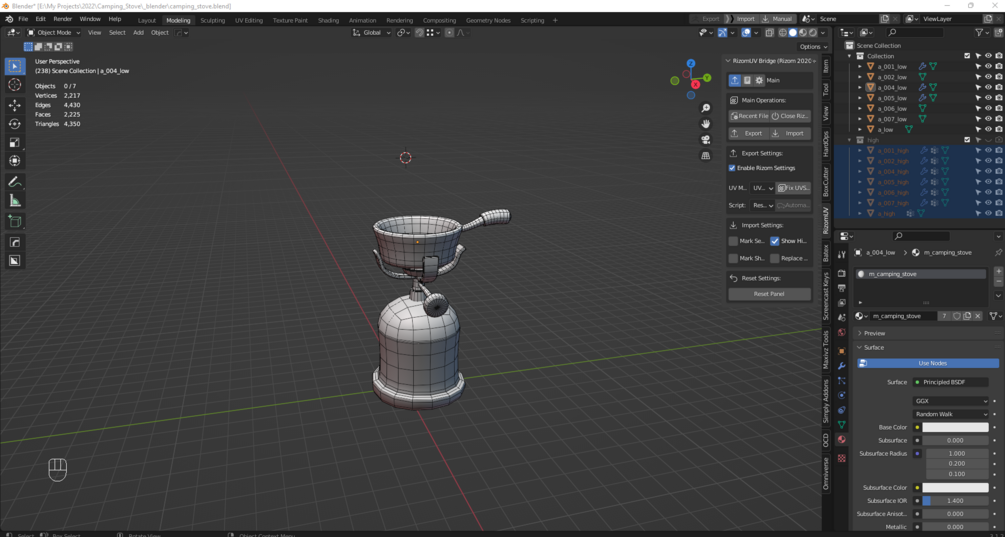1005x537 pixels.
Task: Click the viewport zoom magnifier icon
Action: coord(706,108)
